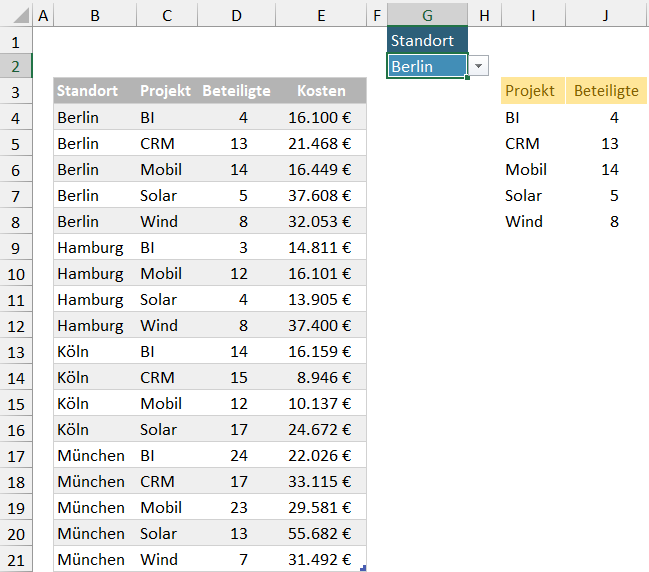This screenshot has width=649, height=572.
Task: Select cell G2 containing Berlin
Action: tap(427, 66)
